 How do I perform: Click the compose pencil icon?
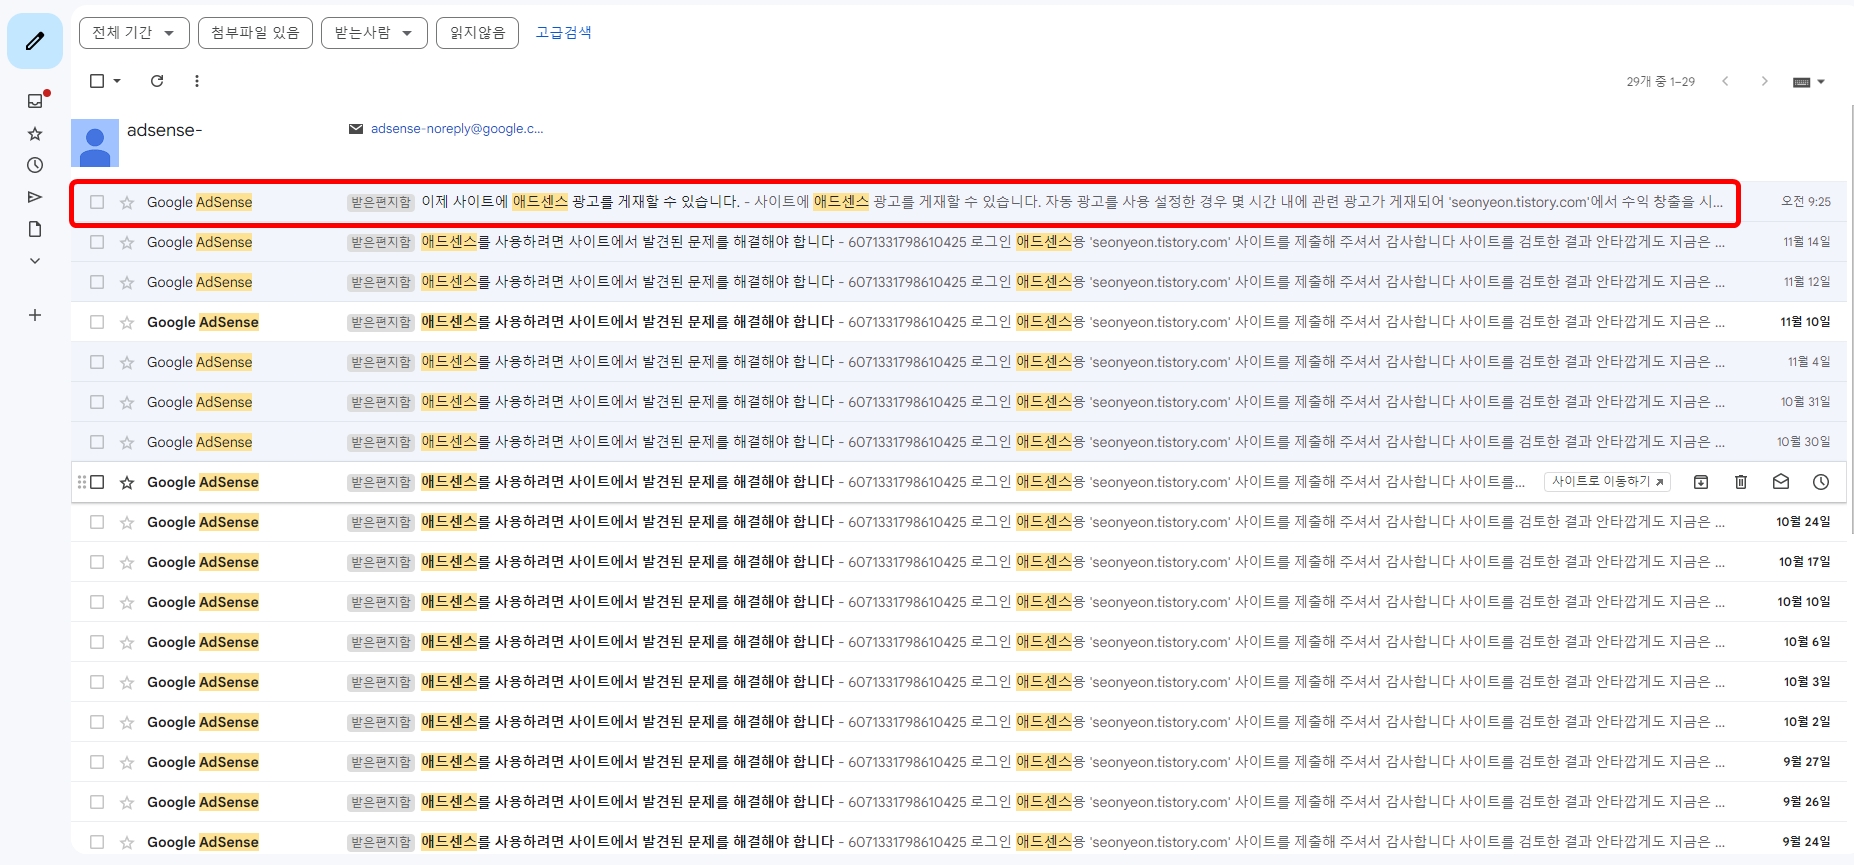(35, 41)
